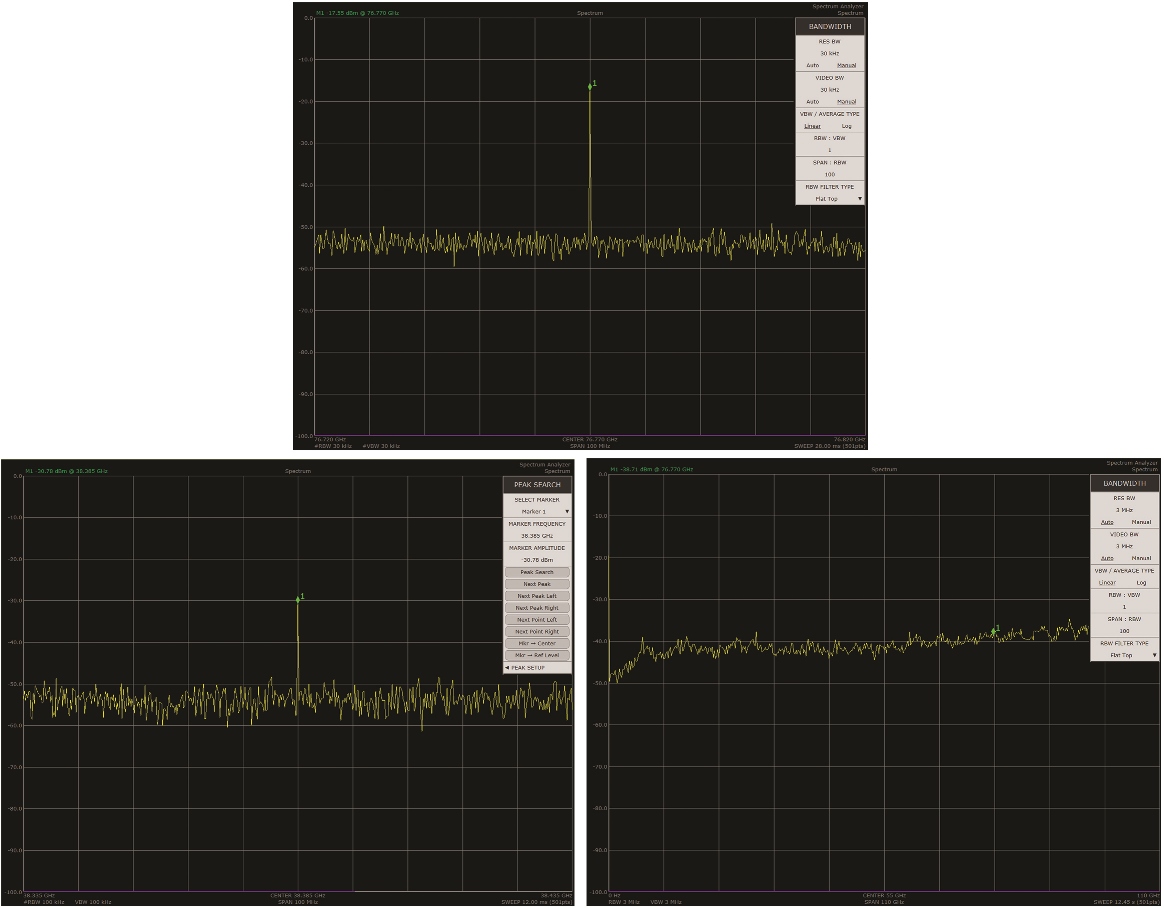The height and width of the screenshot is (908, 1164).
Task: Click marker 1 diamond on the 76.770 GHz peak
Action: tap(590, 86)
